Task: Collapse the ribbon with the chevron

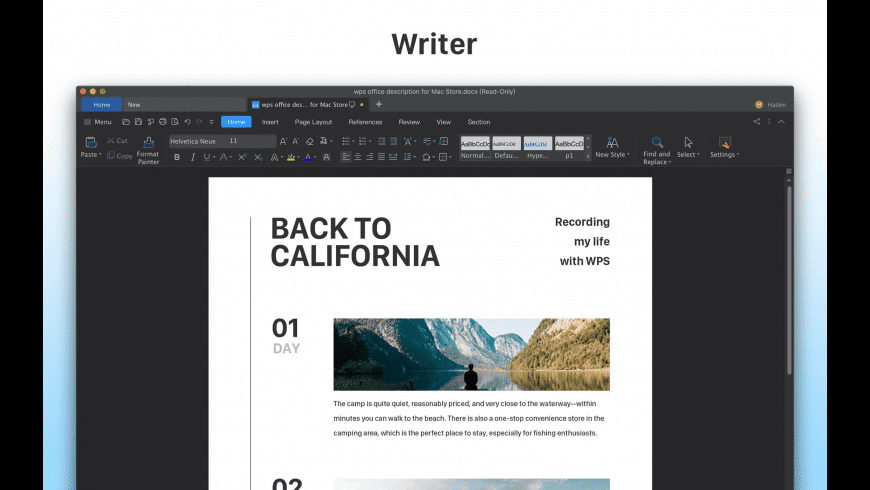Action: click(781, 122)
